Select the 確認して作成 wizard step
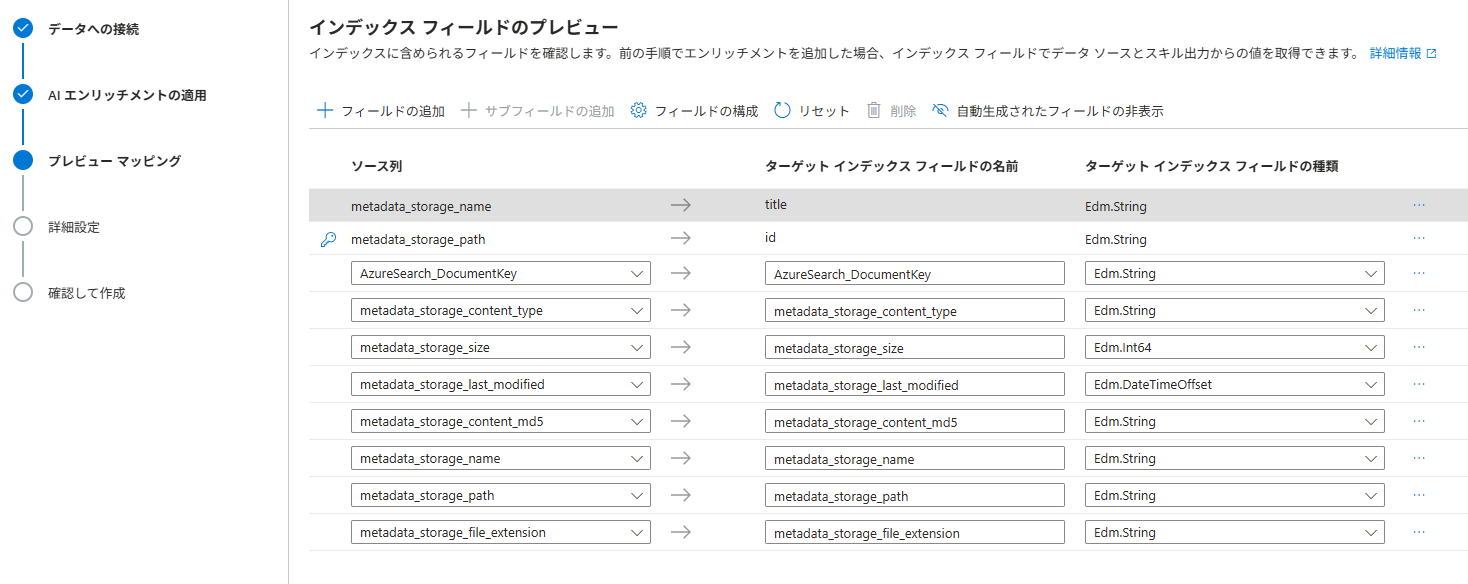 (87, 293)
